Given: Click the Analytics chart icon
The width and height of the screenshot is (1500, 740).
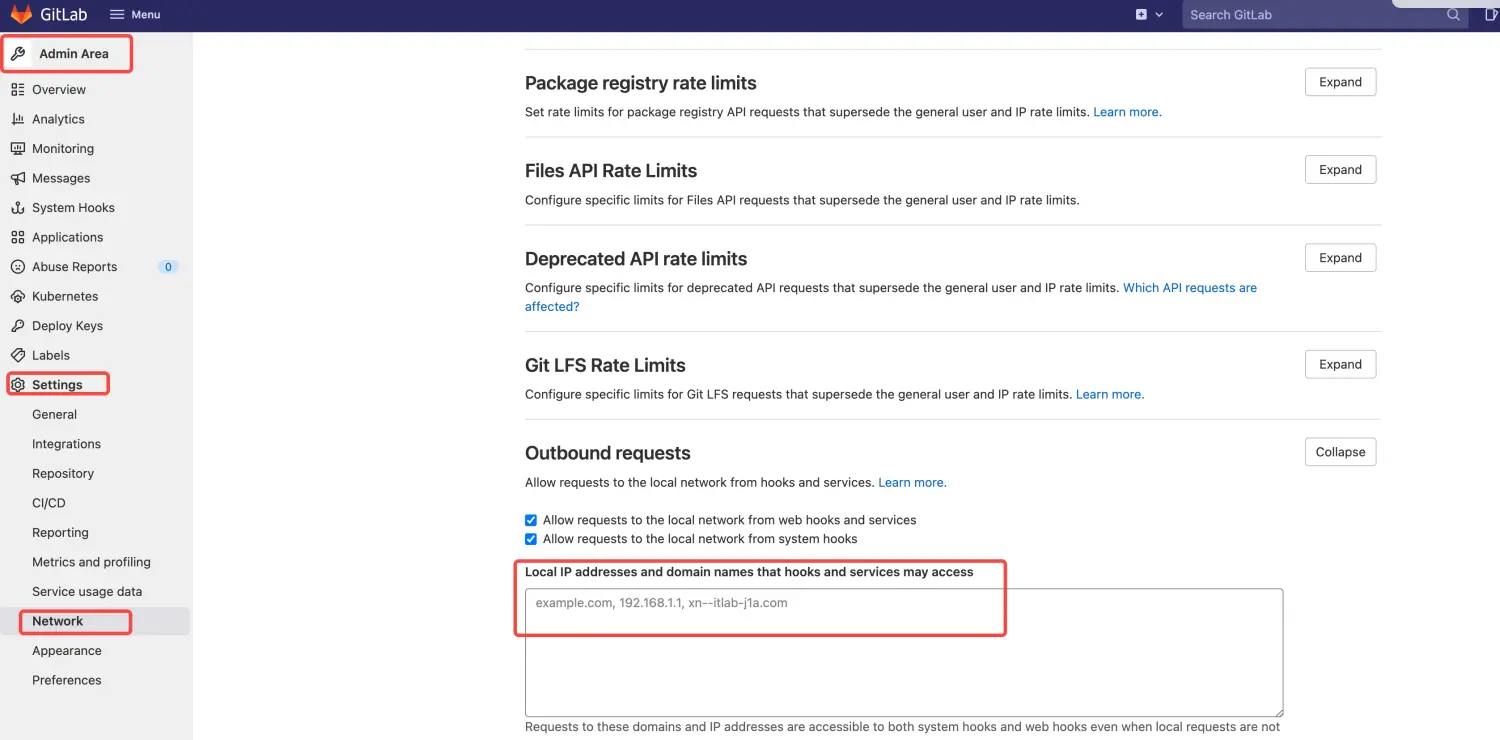Looking at the screenshot, I should 17,119.
